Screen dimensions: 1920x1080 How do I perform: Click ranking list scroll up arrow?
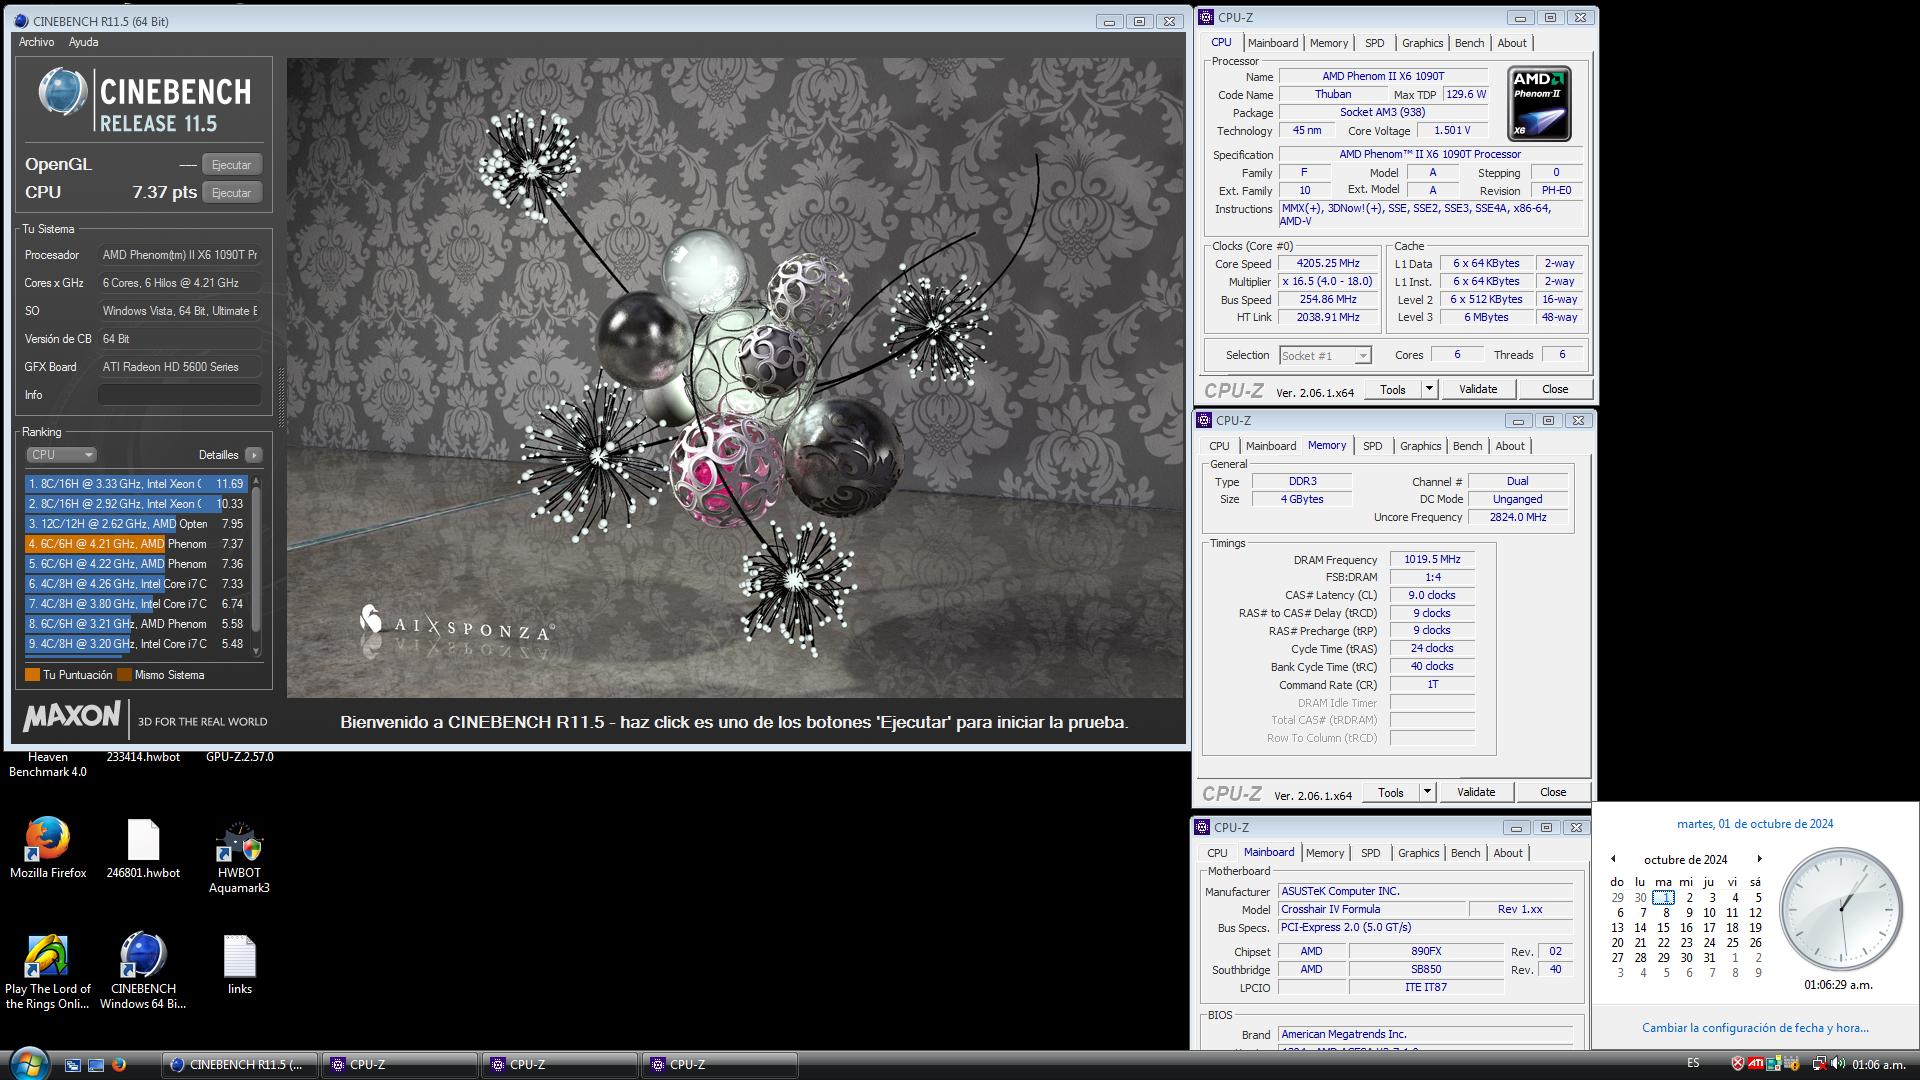257,482
